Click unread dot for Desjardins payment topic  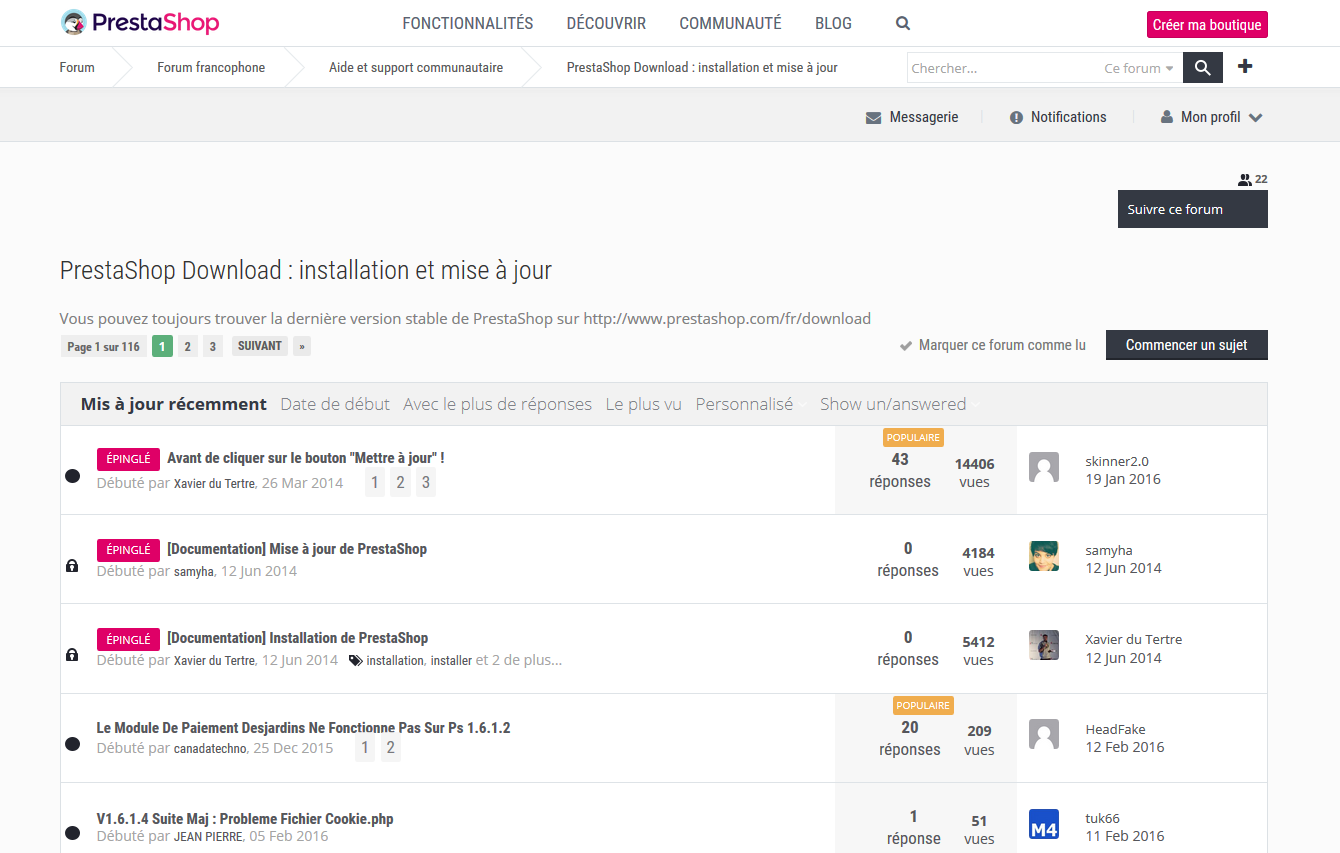click(x=72, y=744)
